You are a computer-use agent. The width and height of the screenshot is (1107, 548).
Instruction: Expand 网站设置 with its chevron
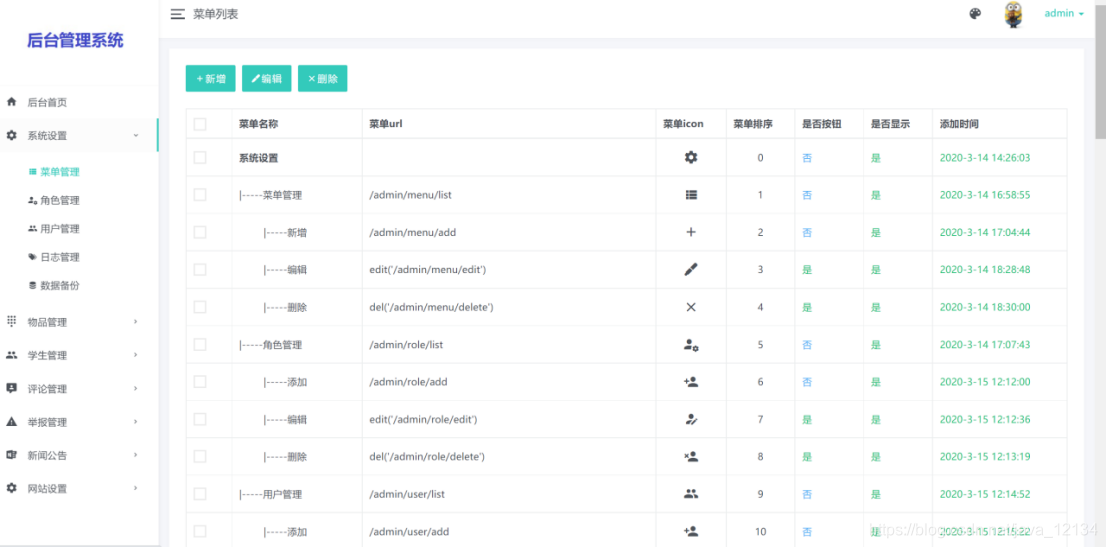click(x=136, y=488)
